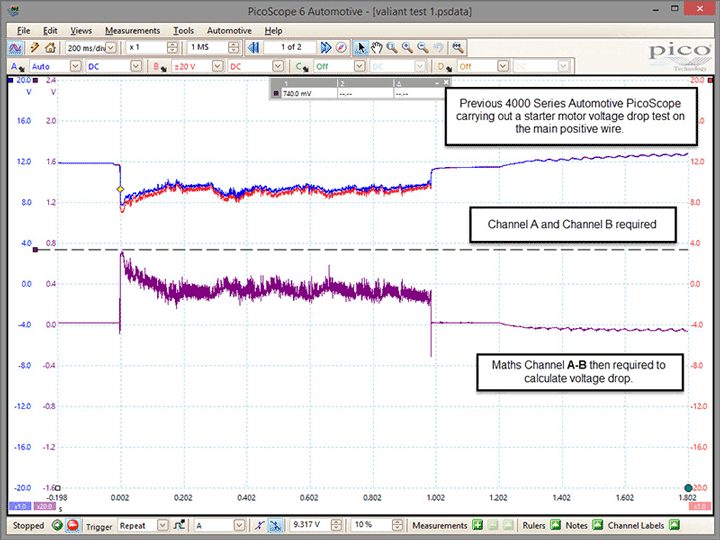Adjust pre-trigger 10 % stepper
Screen dimensions: 720x540
point(397,525)
